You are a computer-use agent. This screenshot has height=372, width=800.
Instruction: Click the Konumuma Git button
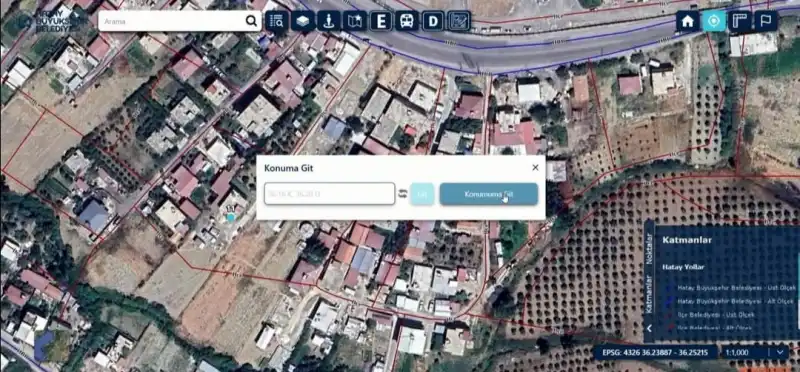click(x=489, y=194)
